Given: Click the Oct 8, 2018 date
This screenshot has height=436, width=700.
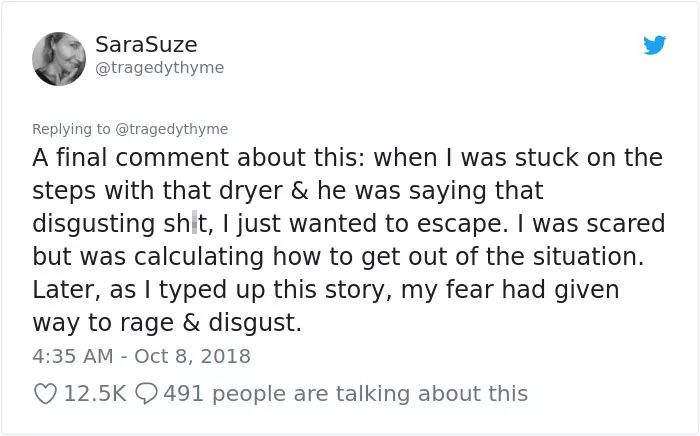Looking at the screenshot, I should click(x=192, y=356).
